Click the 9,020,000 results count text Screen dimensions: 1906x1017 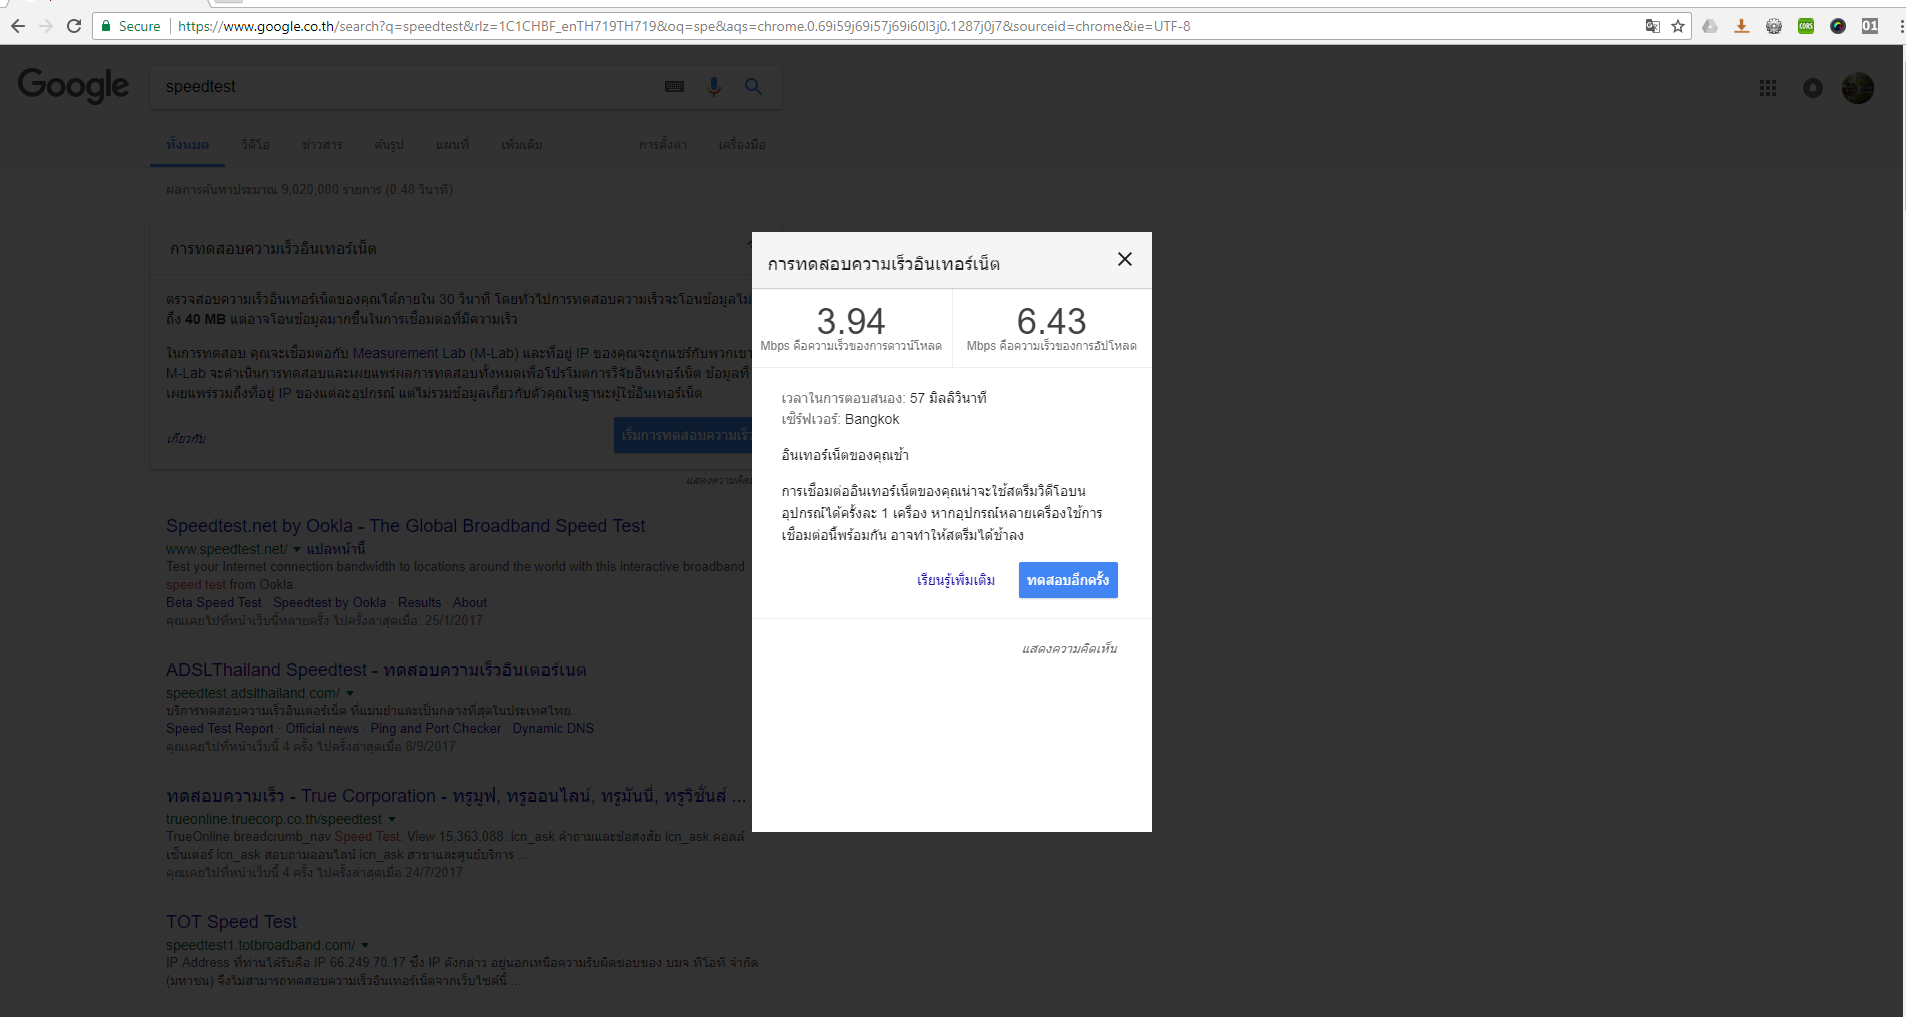pos(310,190)
